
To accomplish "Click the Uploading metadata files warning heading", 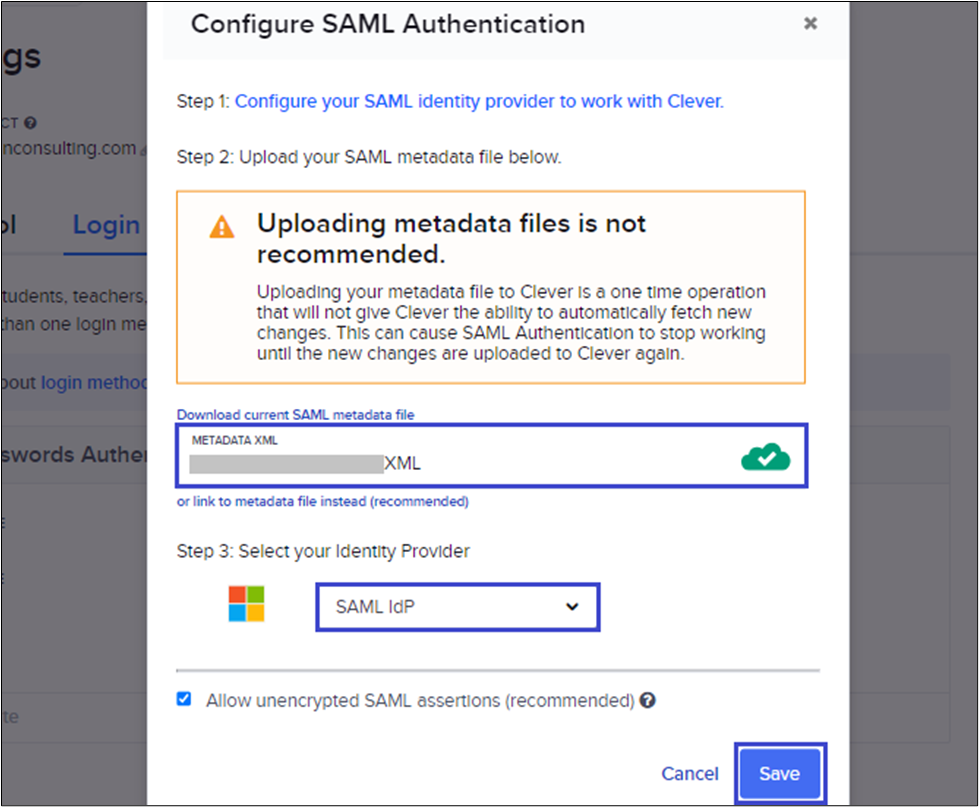I will pos(451,238).
